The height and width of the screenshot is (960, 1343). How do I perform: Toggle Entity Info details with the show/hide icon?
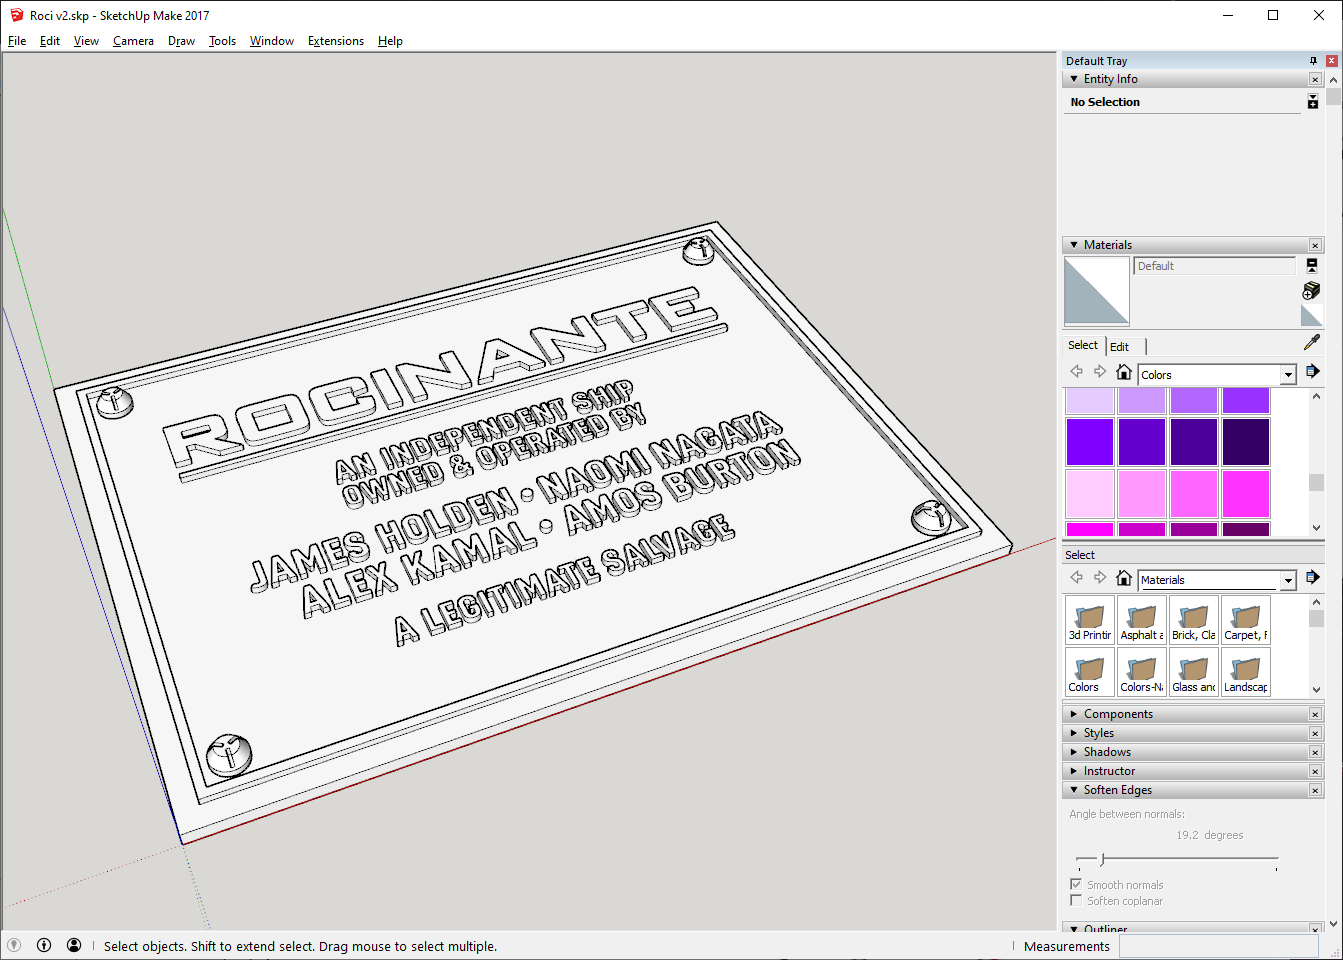[x=1313, y=101]
